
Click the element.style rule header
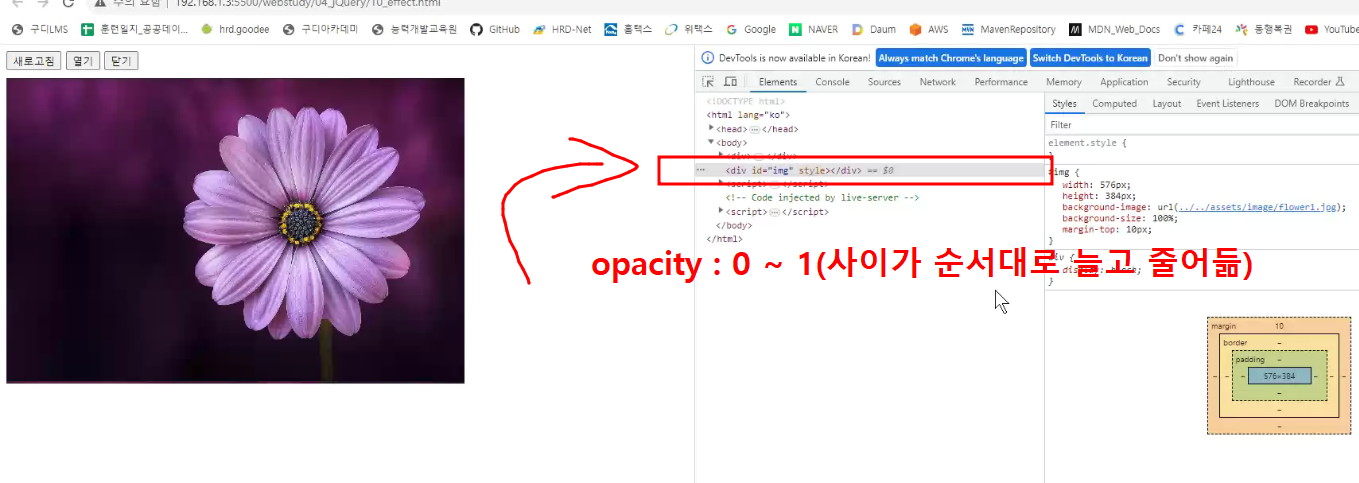[1087, 143]
